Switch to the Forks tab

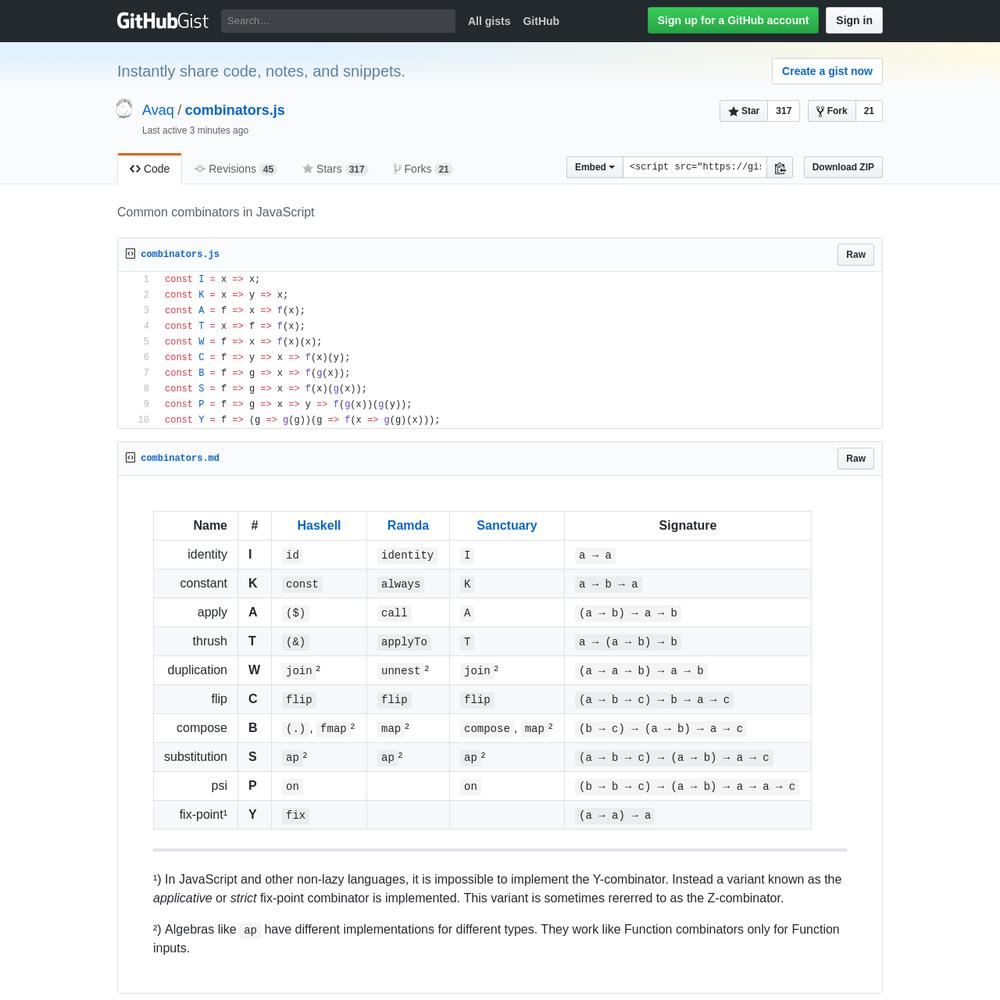[x=422, y=169]
